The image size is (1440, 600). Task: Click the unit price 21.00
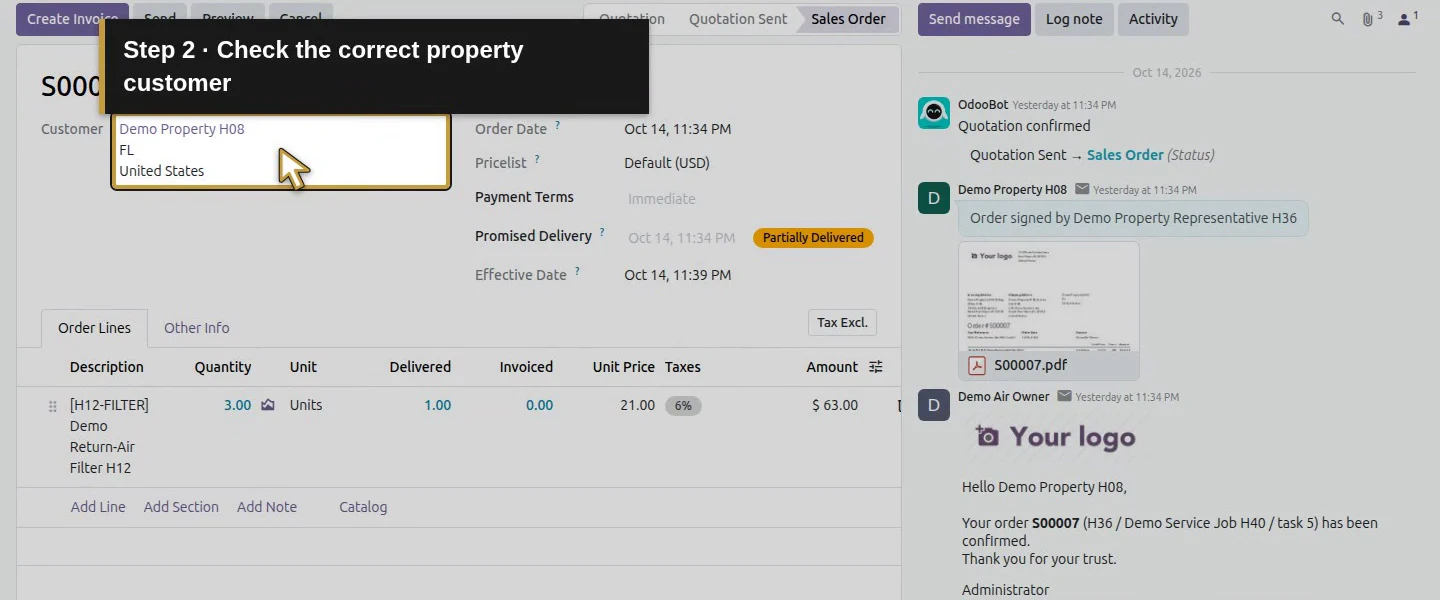coord(637,405)
